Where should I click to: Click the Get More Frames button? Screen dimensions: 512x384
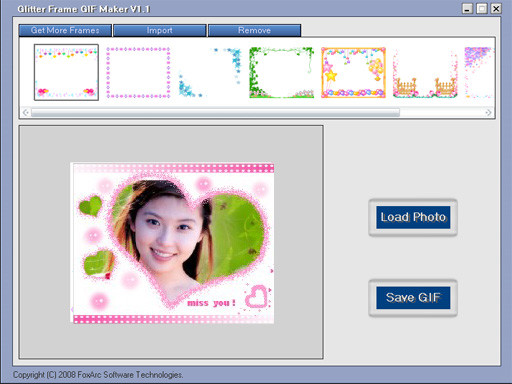[65, 30]
